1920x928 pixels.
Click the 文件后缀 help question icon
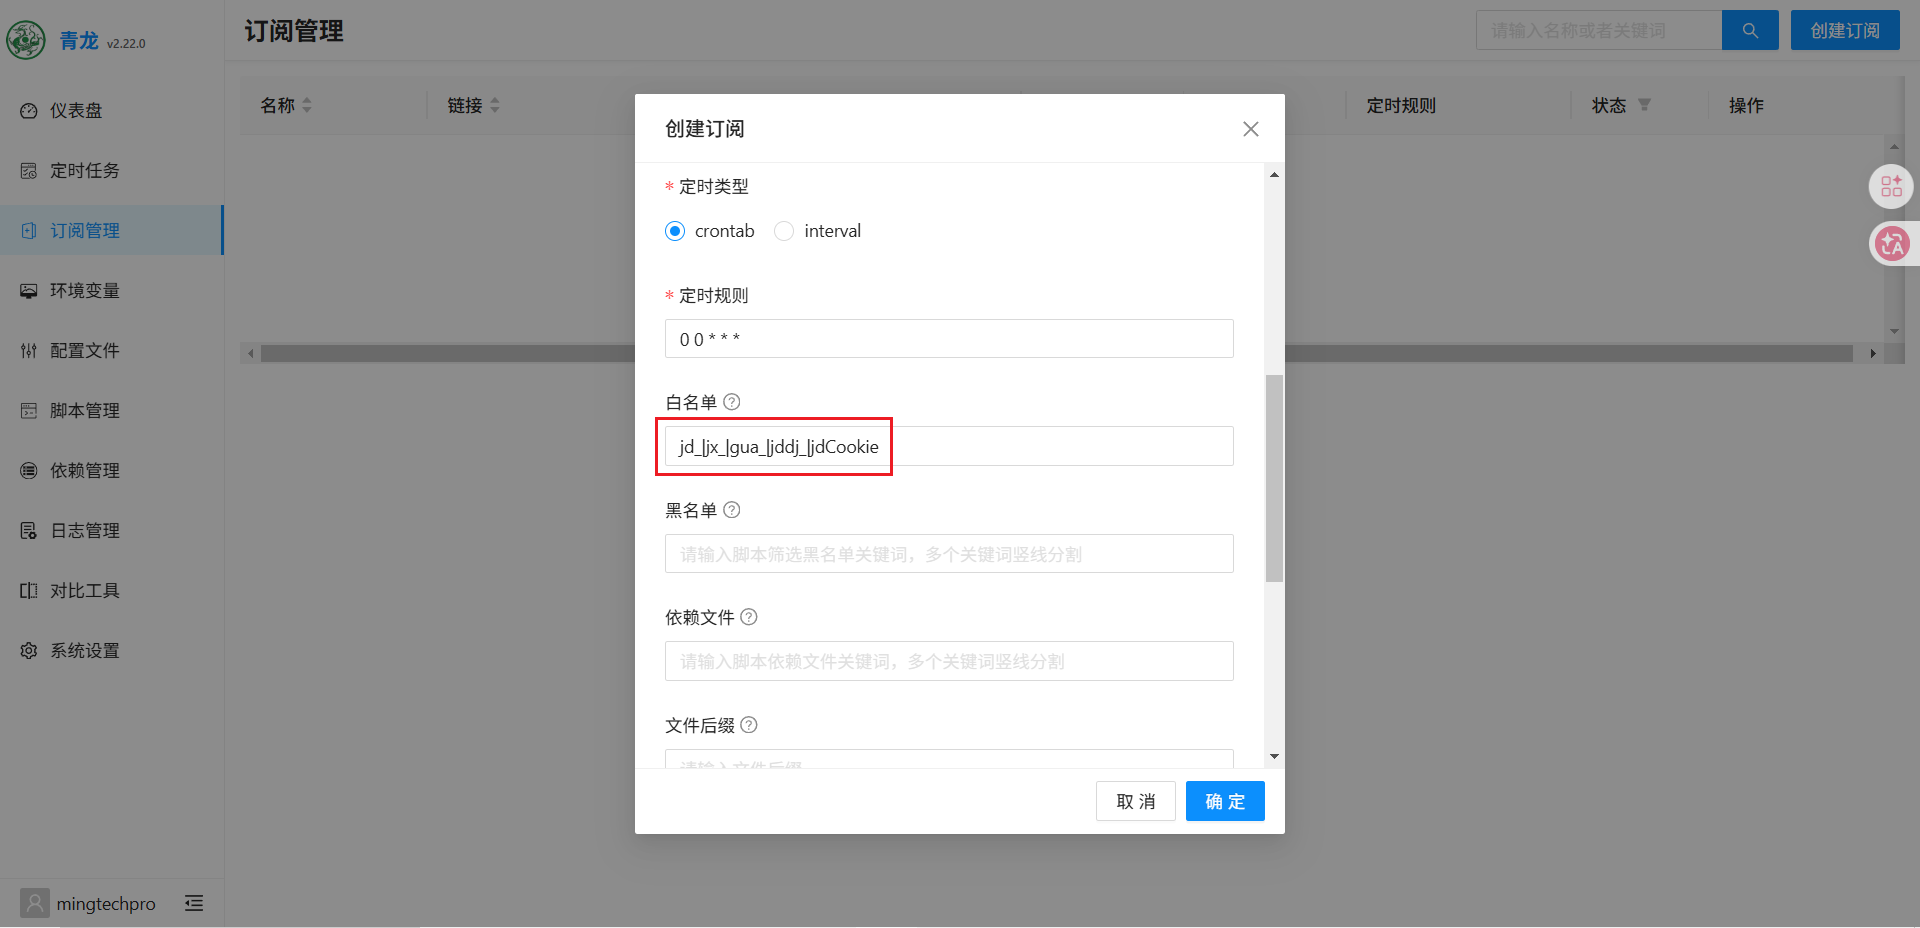[x=749, y=725]
